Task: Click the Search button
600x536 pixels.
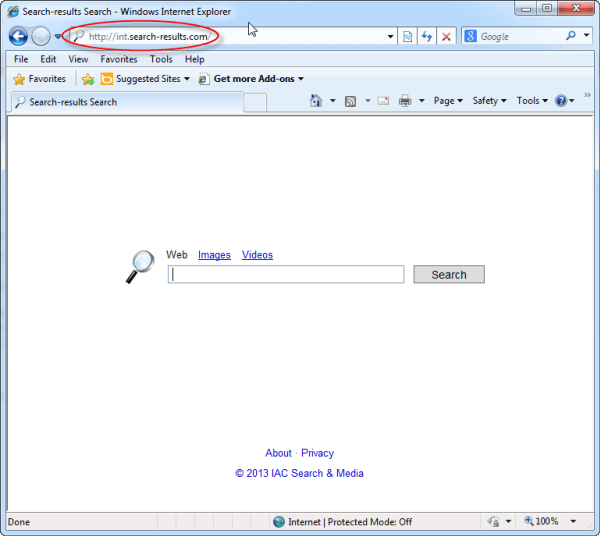Action: pos(449,274)
